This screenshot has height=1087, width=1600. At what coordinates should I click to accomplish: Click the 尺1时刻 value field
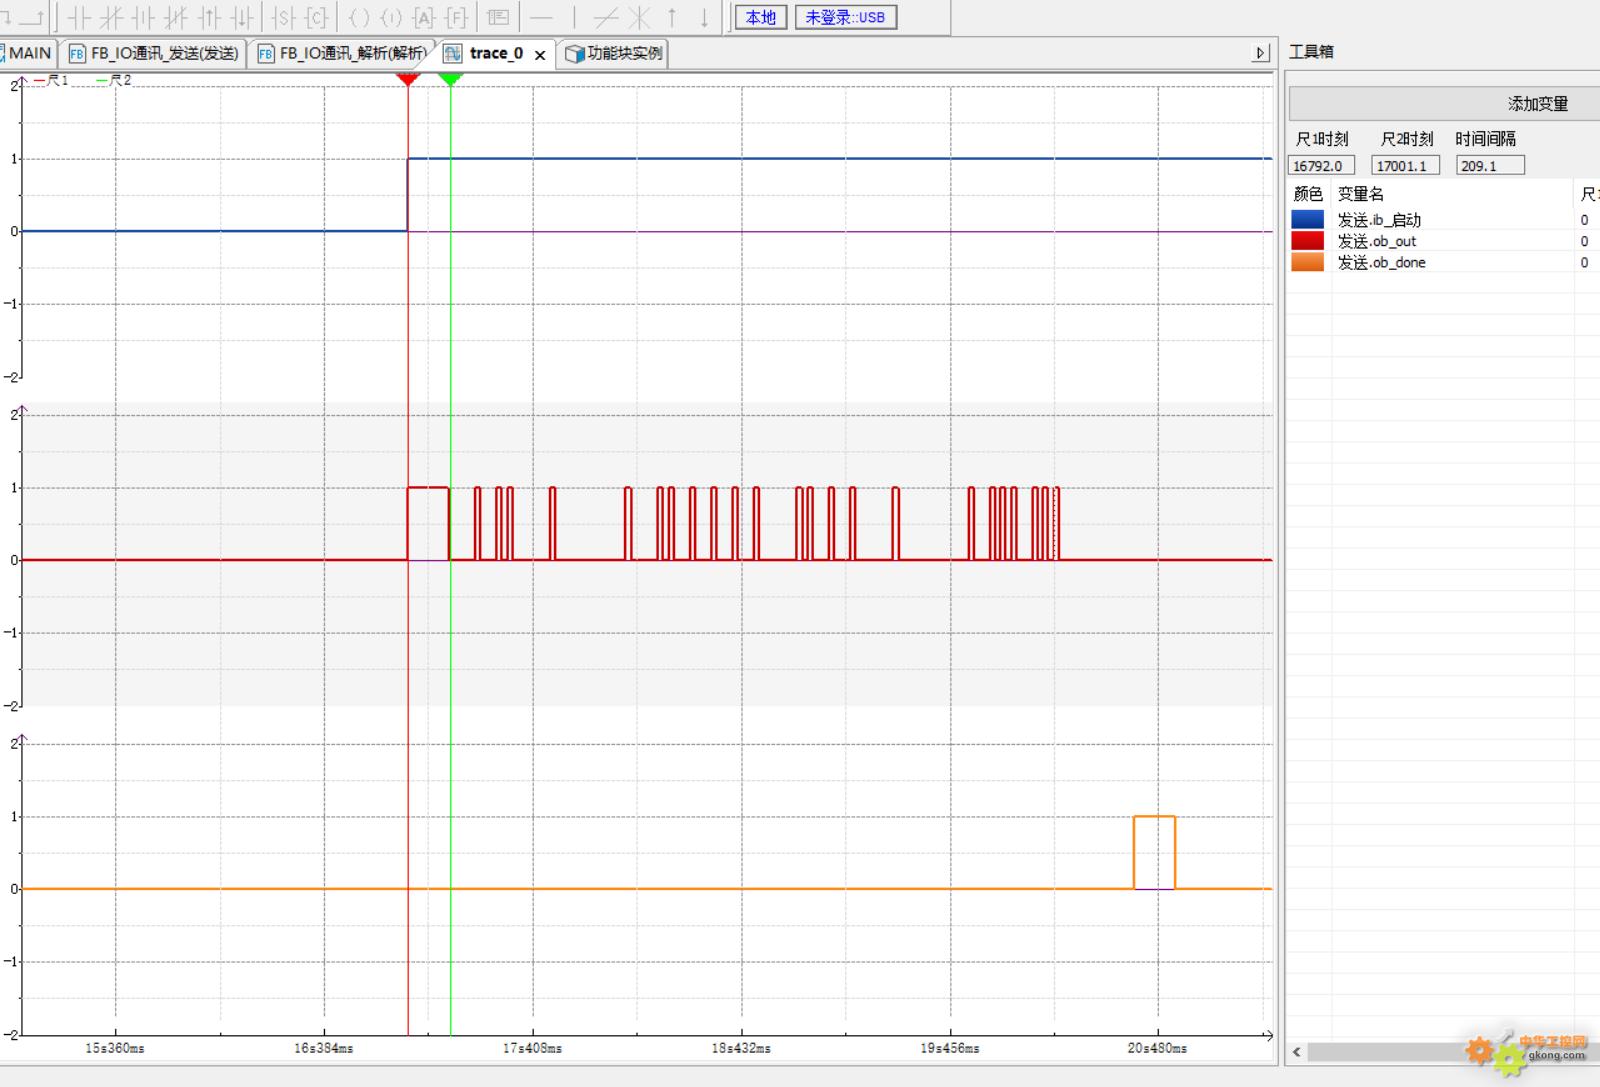click(x=1321, y=166)
